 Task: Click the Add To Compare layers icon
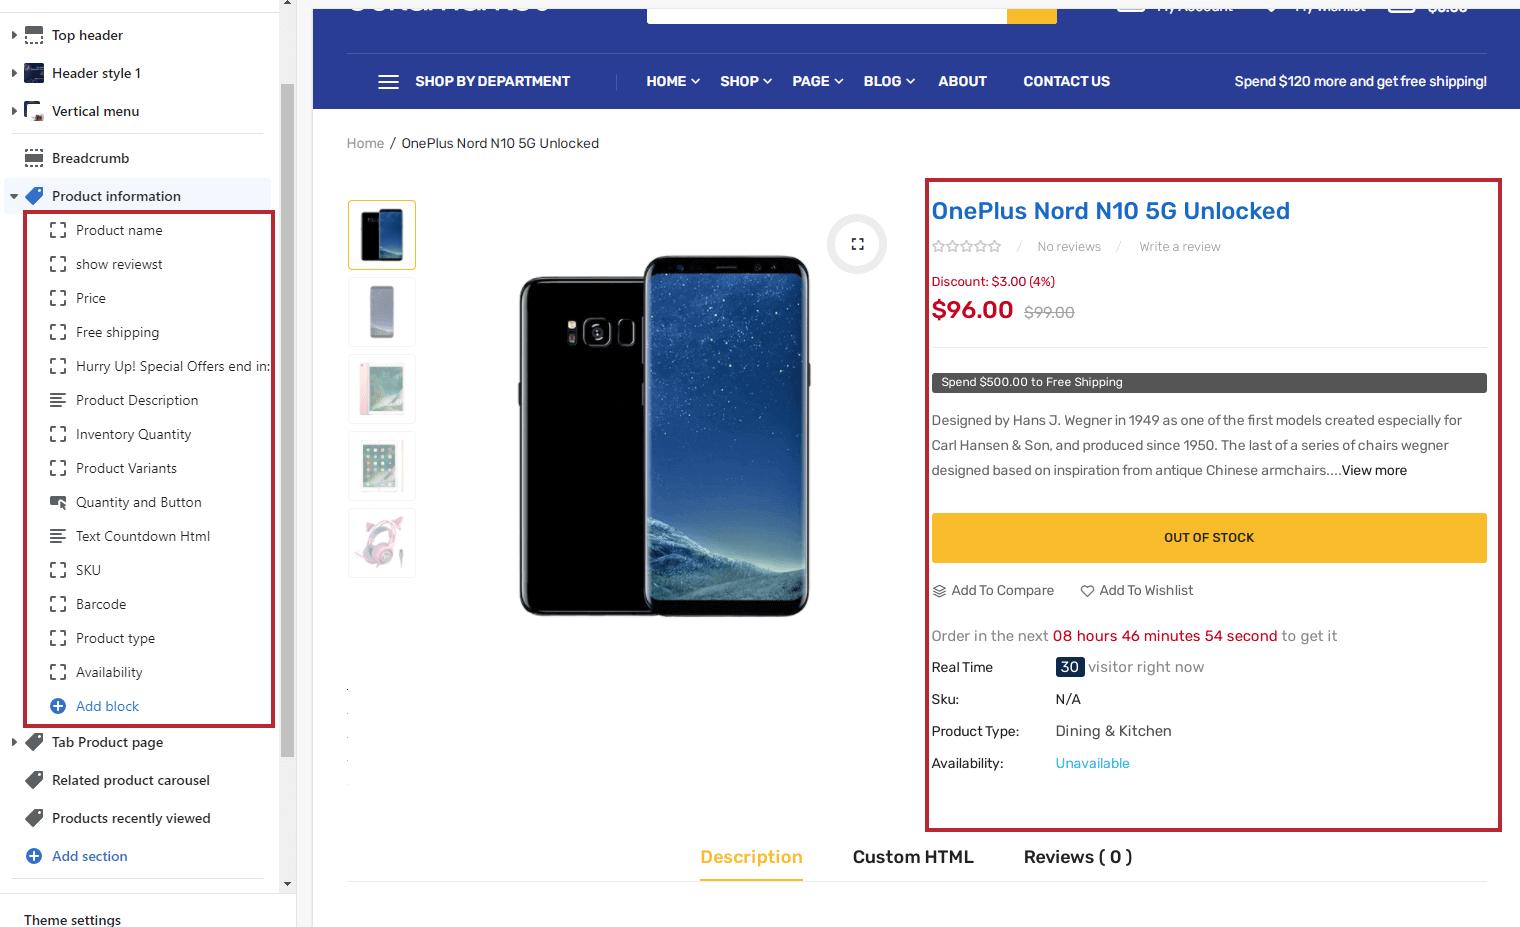pyautogui.click(x=939, y=591)
